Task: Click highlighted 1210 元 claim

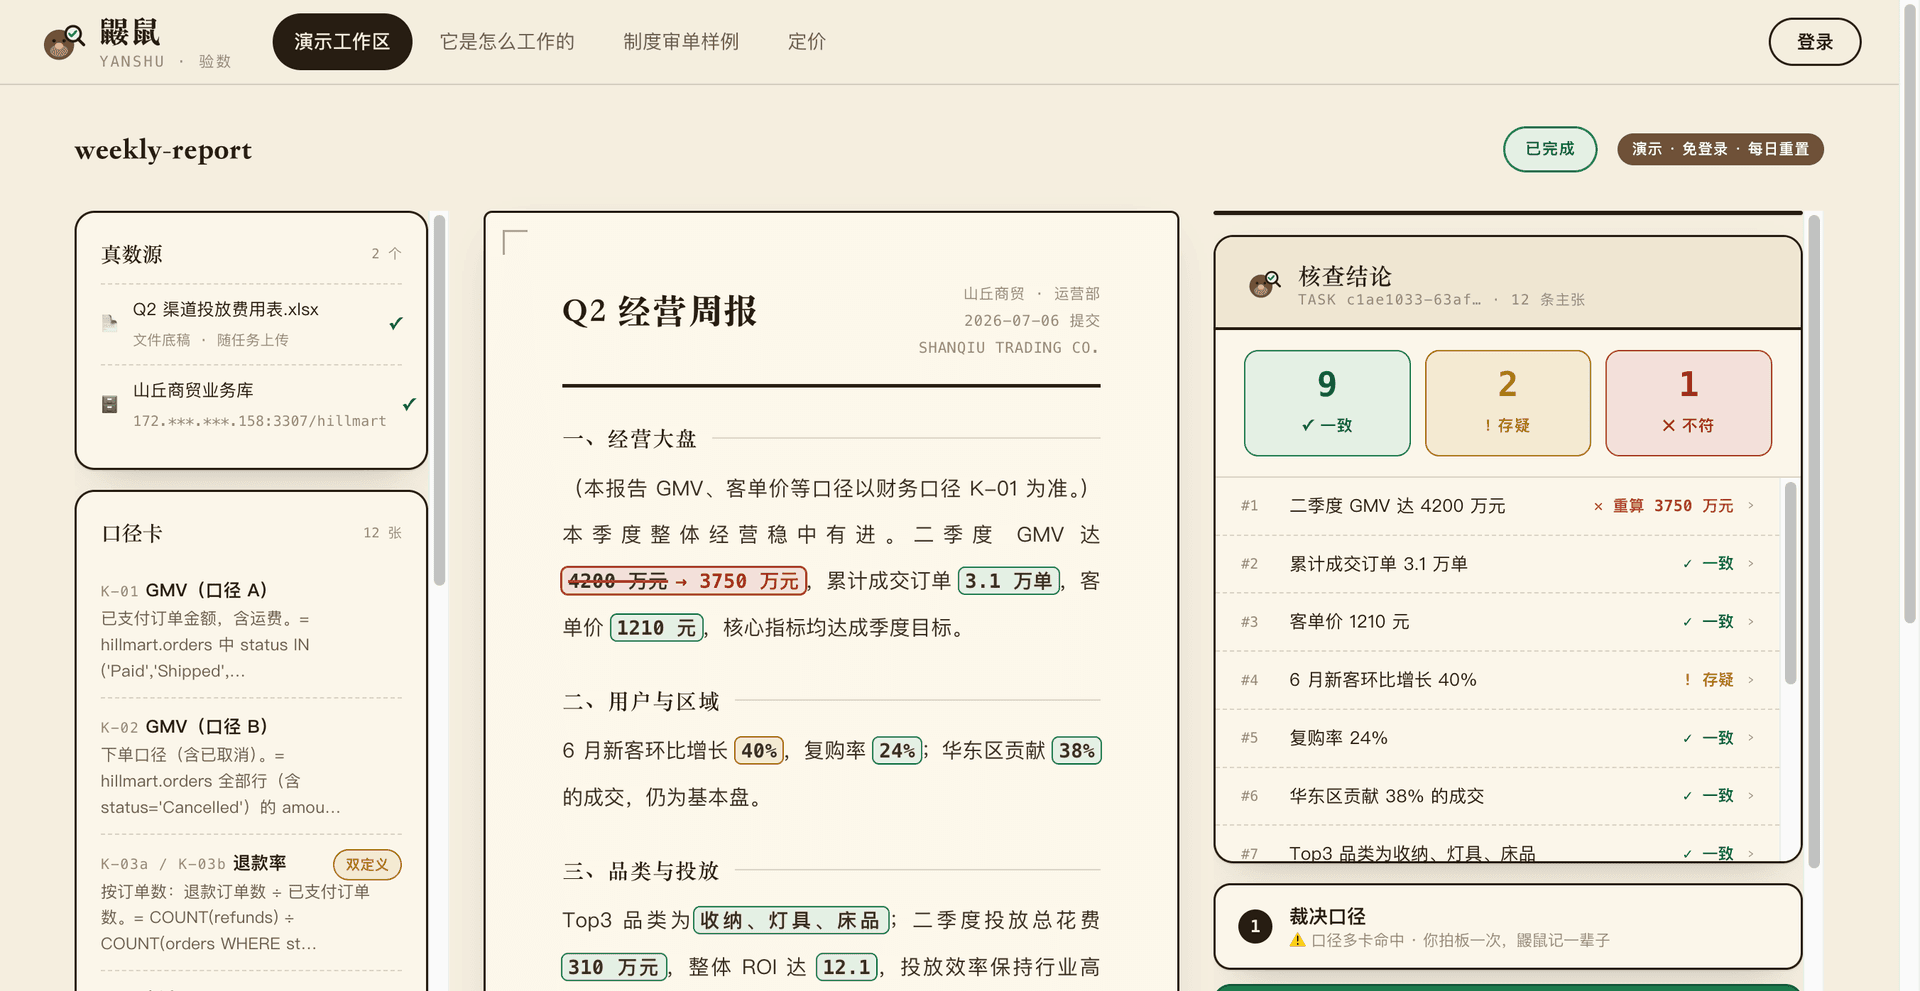Action: (x=657, y=628)
